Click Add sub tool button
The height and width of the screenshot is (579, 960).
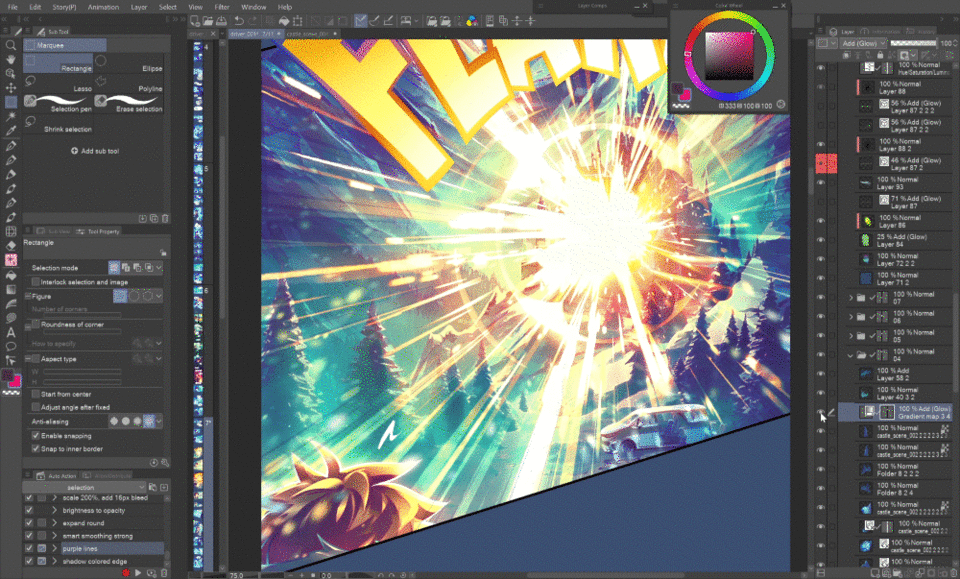click(94, 150)
